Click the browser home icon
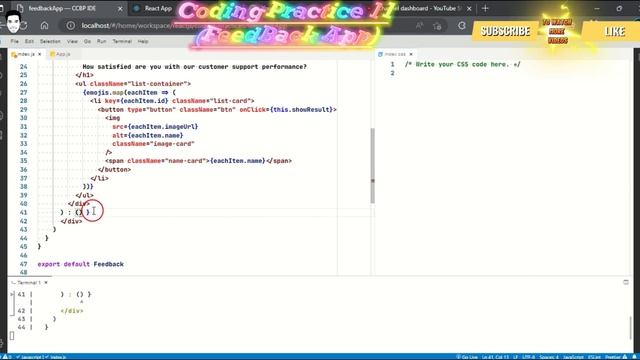This screenshot has height=360, width=640. 44,25
